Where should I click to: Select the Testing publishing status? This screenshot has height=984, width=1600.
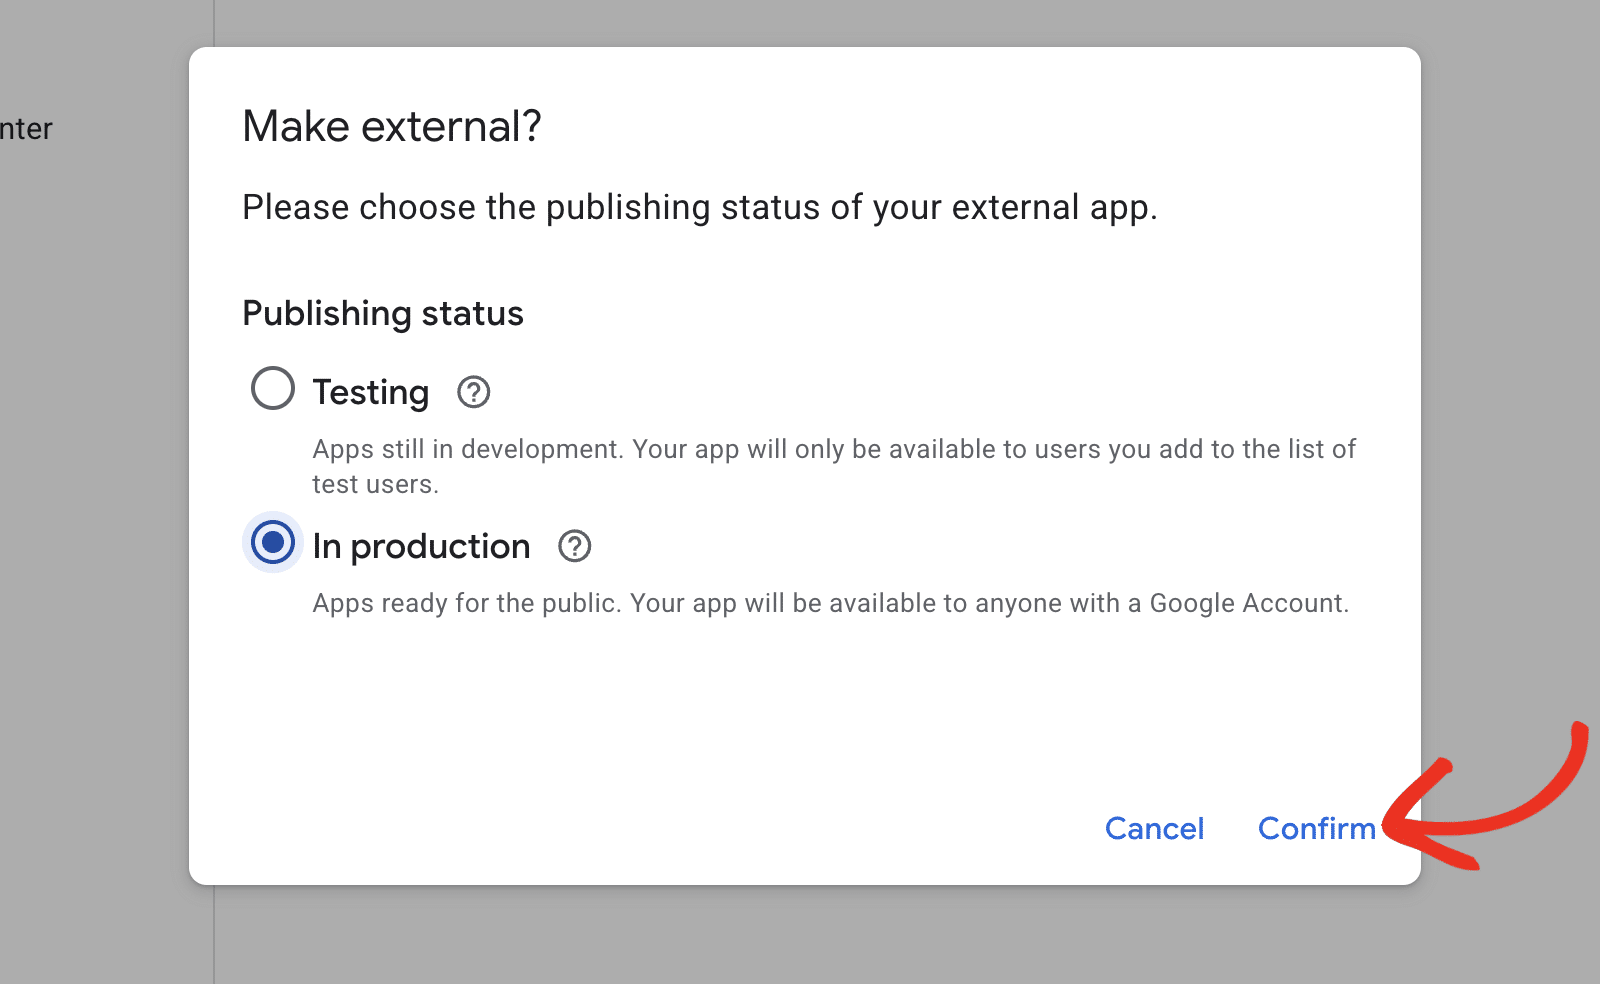pyautogui.click(x=271, y=388)
